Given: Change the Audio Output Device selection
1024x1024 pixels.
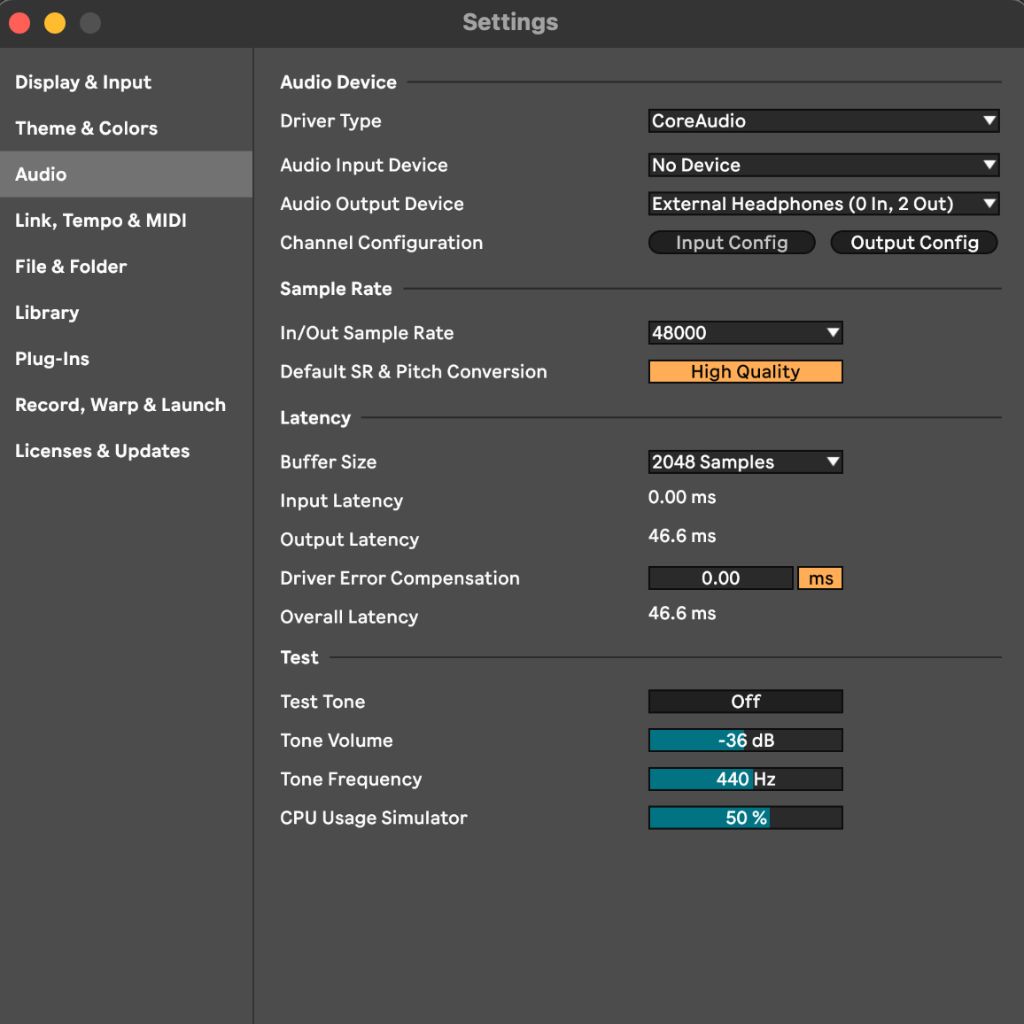Looking at the screenshot, I should [x=822, y=203].
